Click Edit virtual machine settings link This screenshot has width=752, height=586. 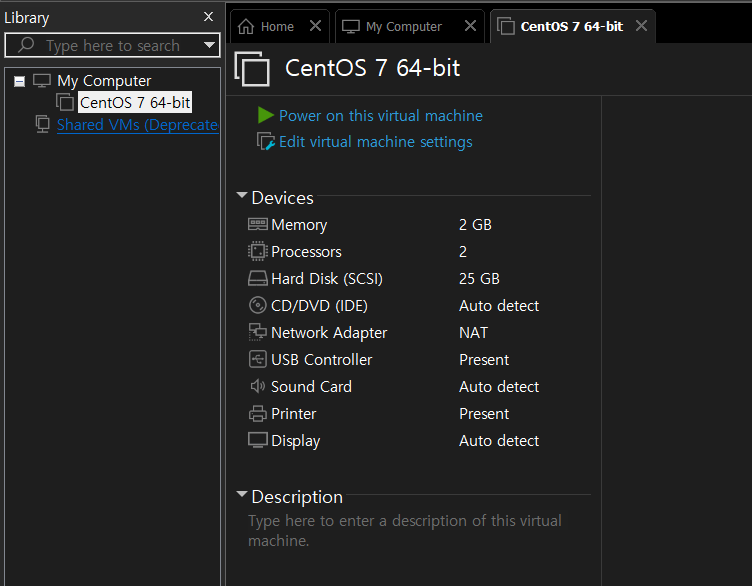[376, 142]
